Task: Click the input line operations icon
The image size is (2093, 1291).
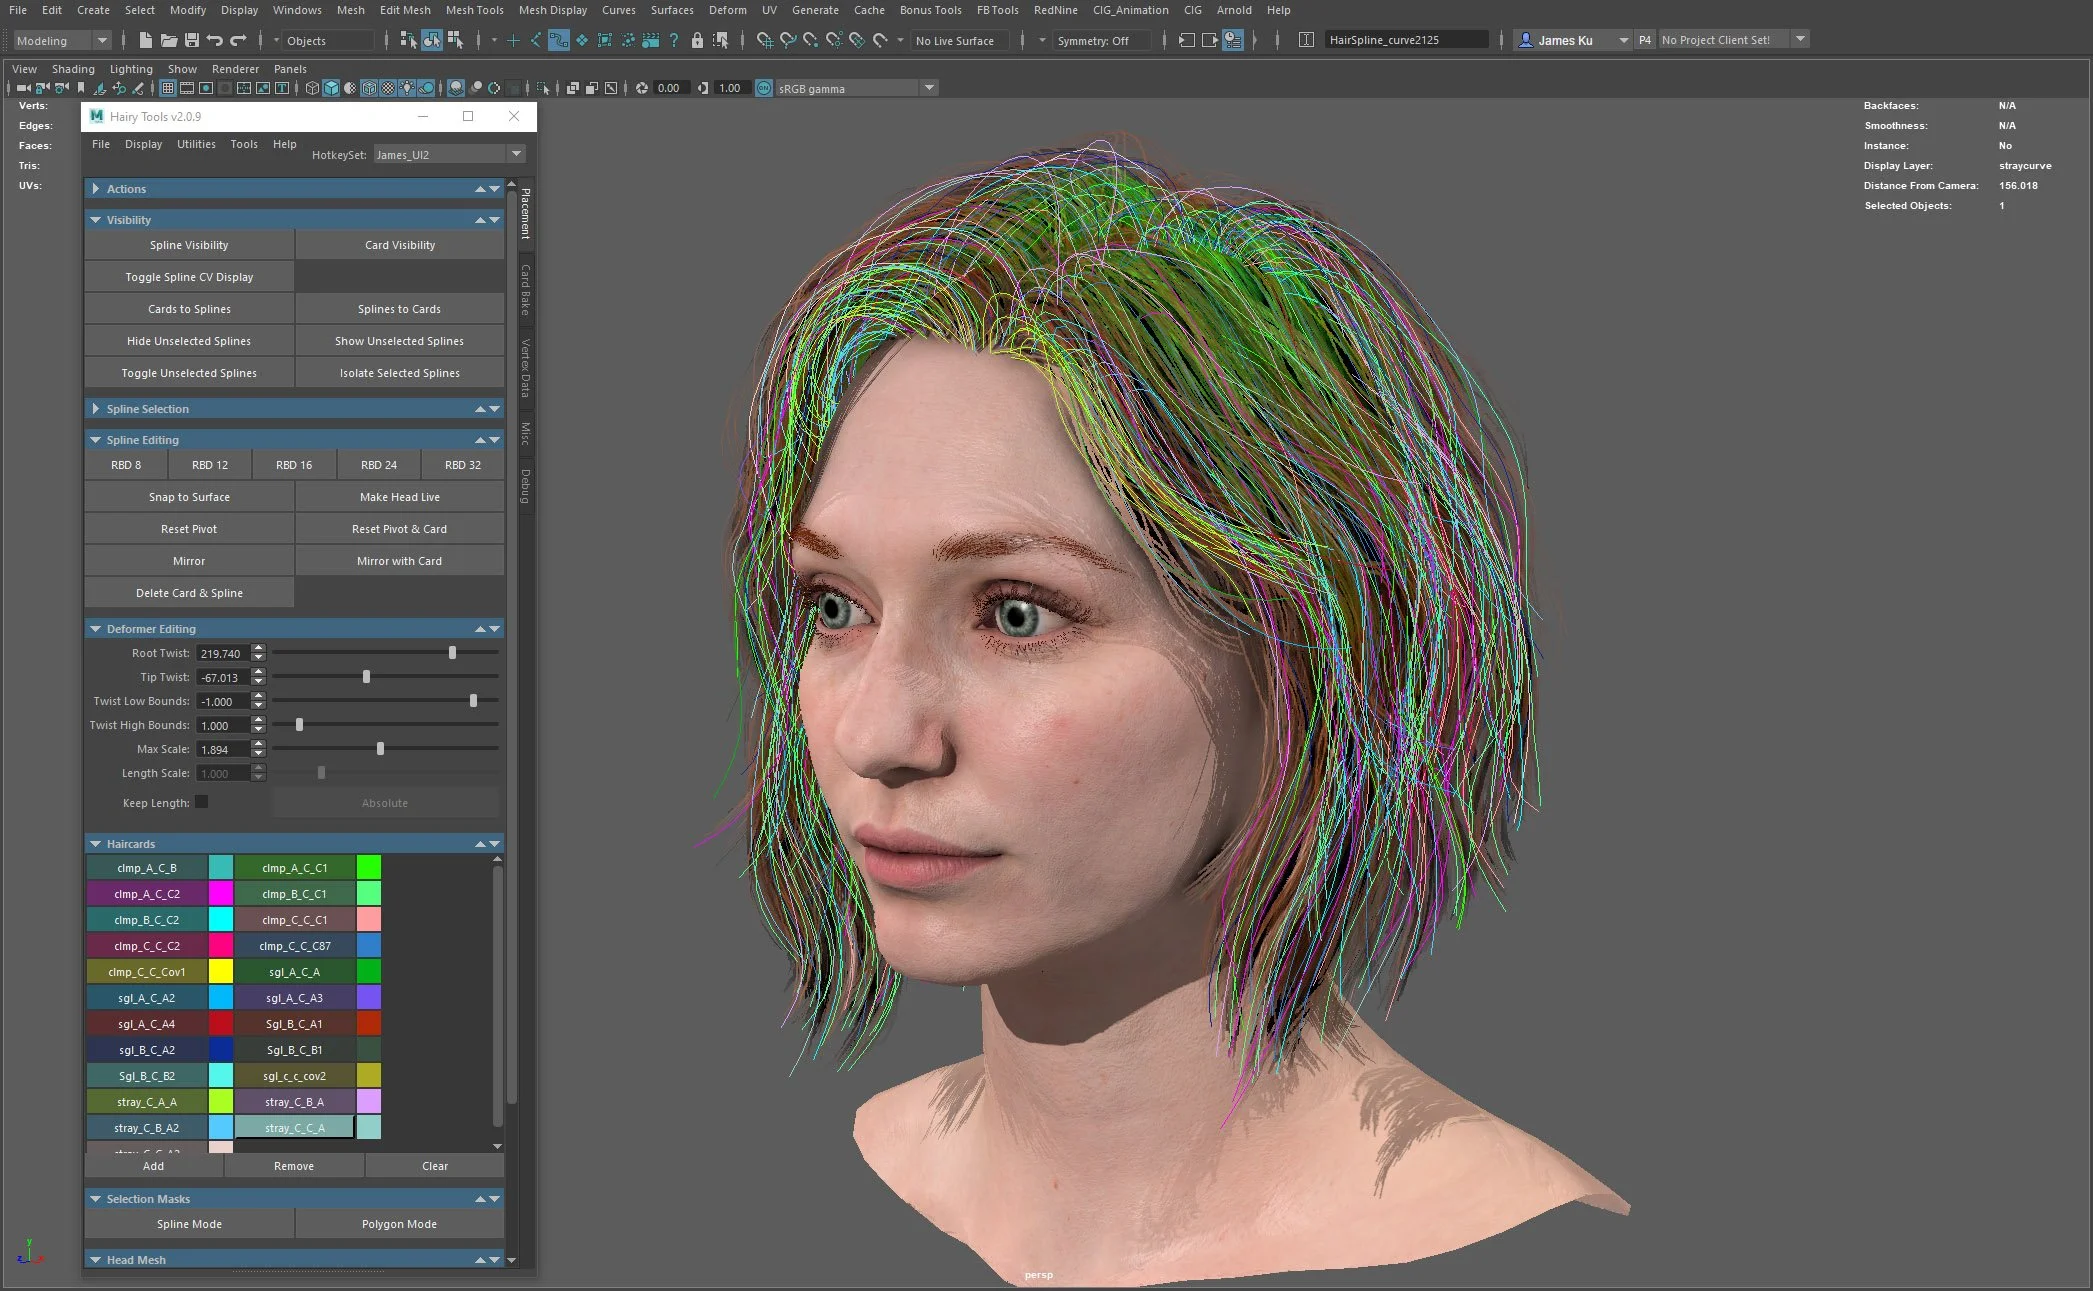Action: 1306,40
